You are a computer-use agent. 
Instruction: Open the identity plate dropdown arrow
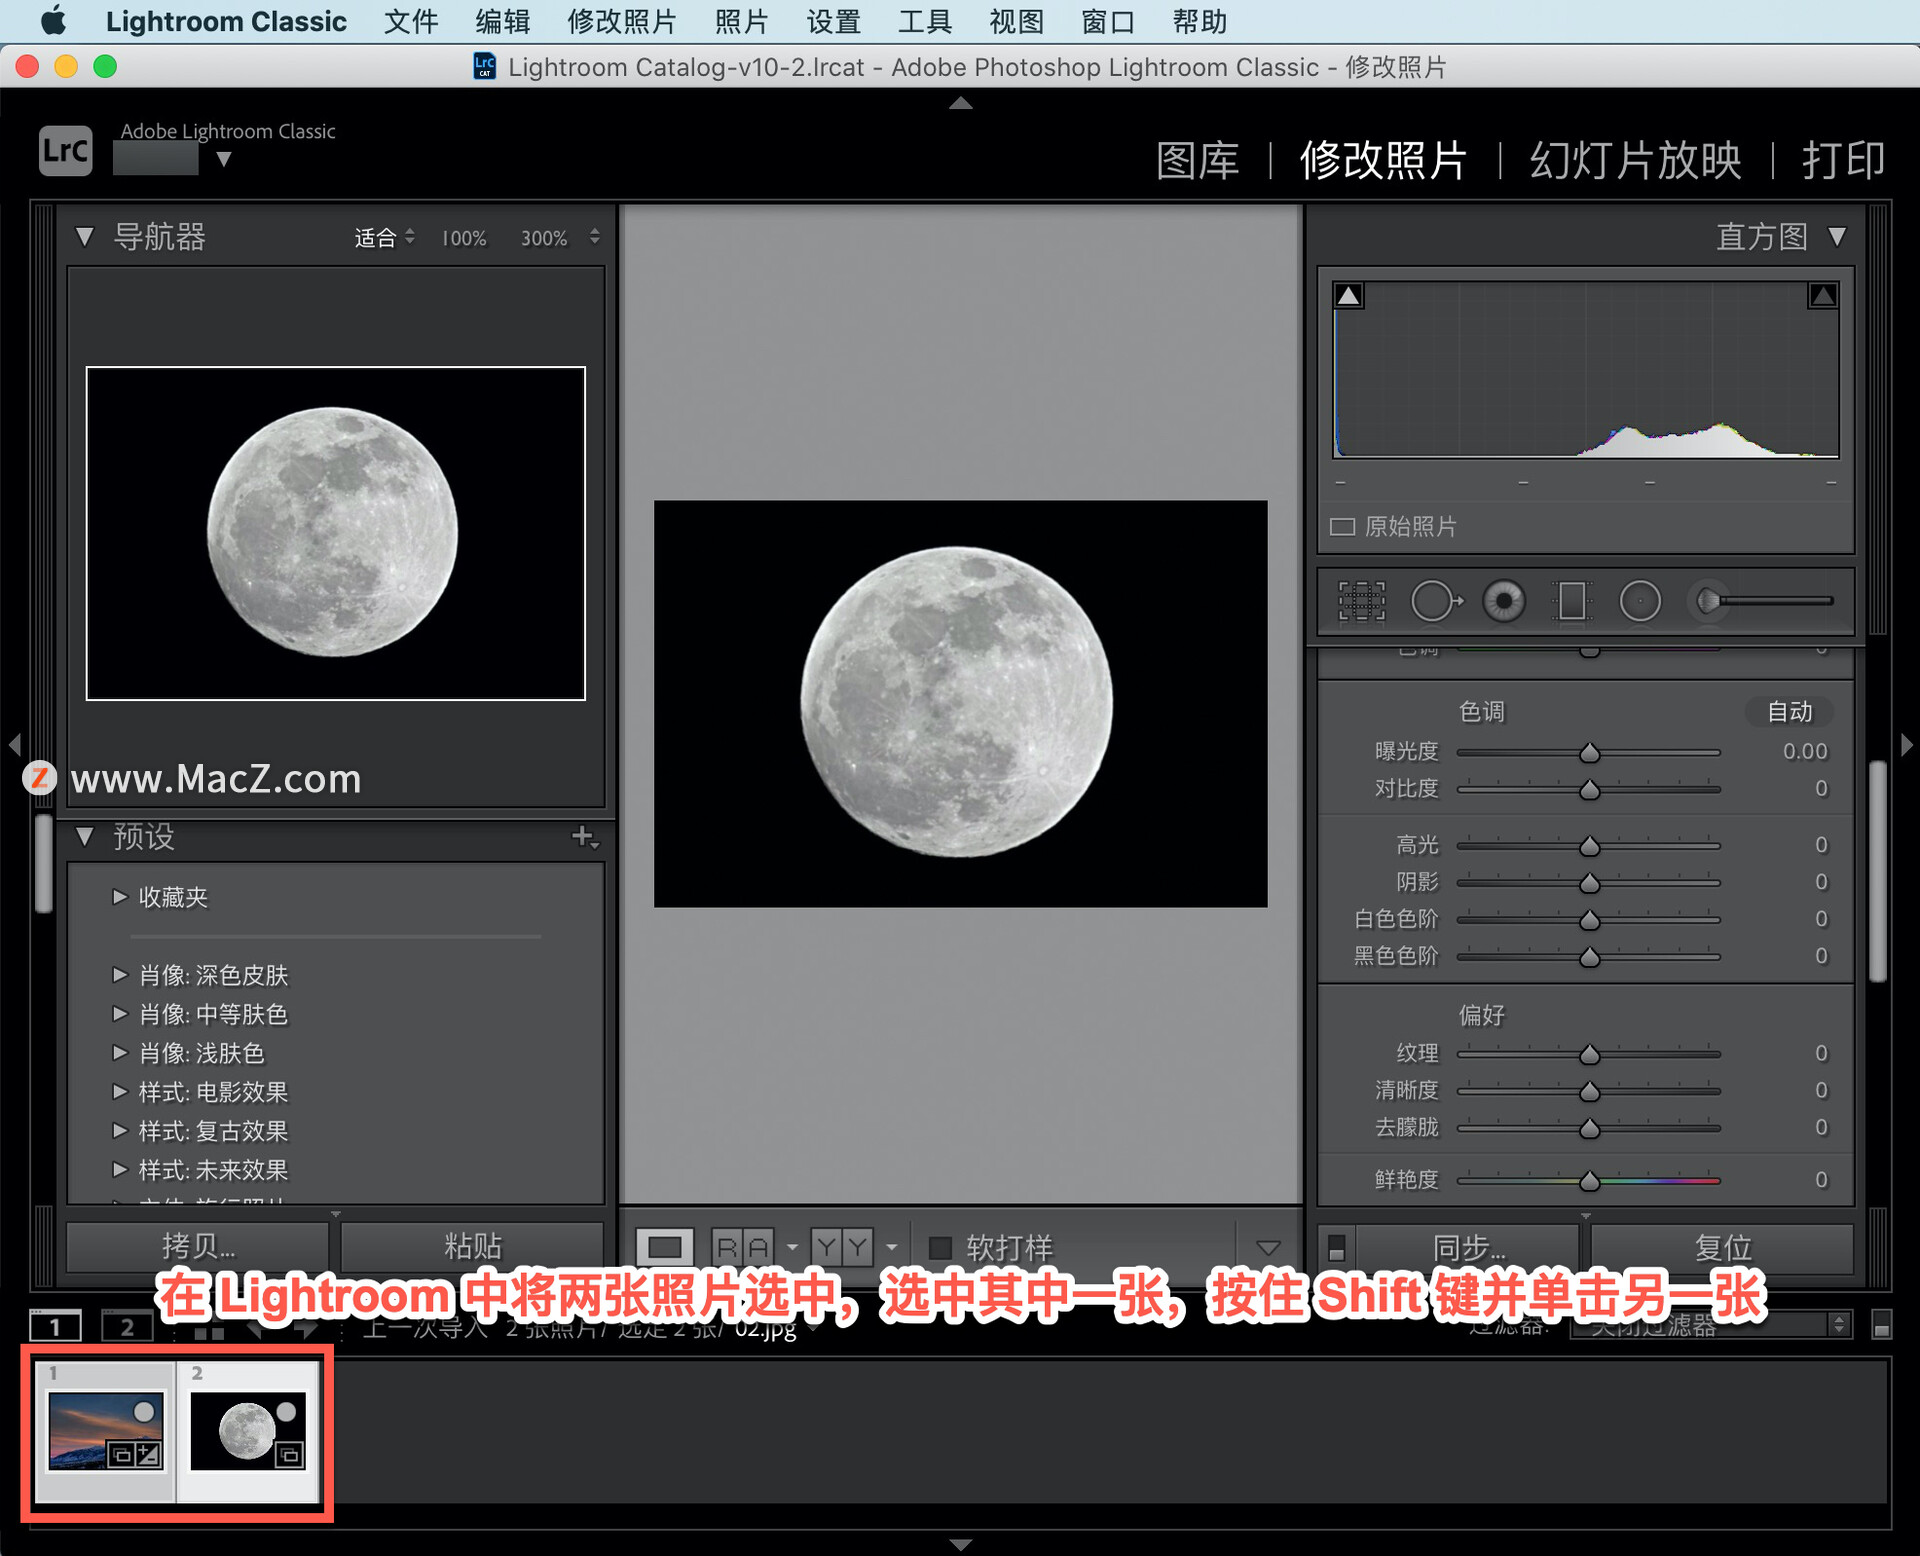coord(224,159)
